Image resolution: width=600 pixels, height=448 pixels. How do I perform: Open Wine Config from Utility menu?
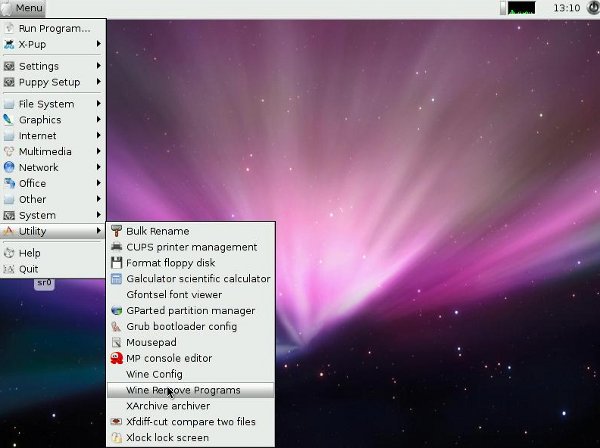[190, 374]
